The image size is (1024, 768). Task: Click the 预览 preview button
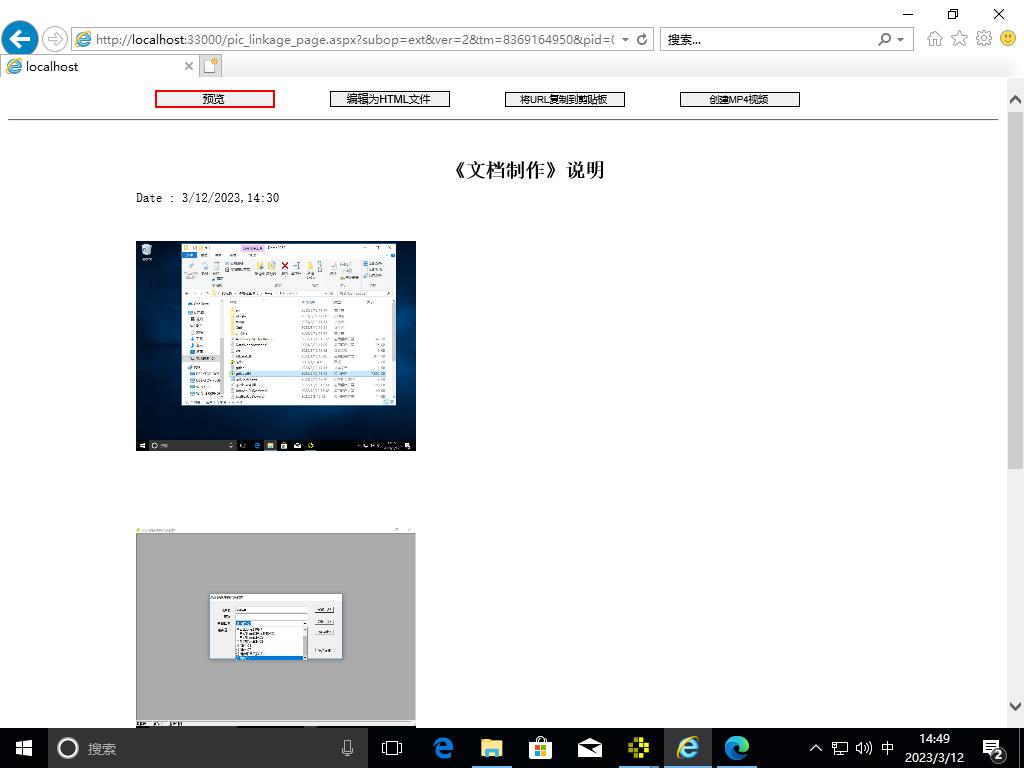tap(214, 99)
